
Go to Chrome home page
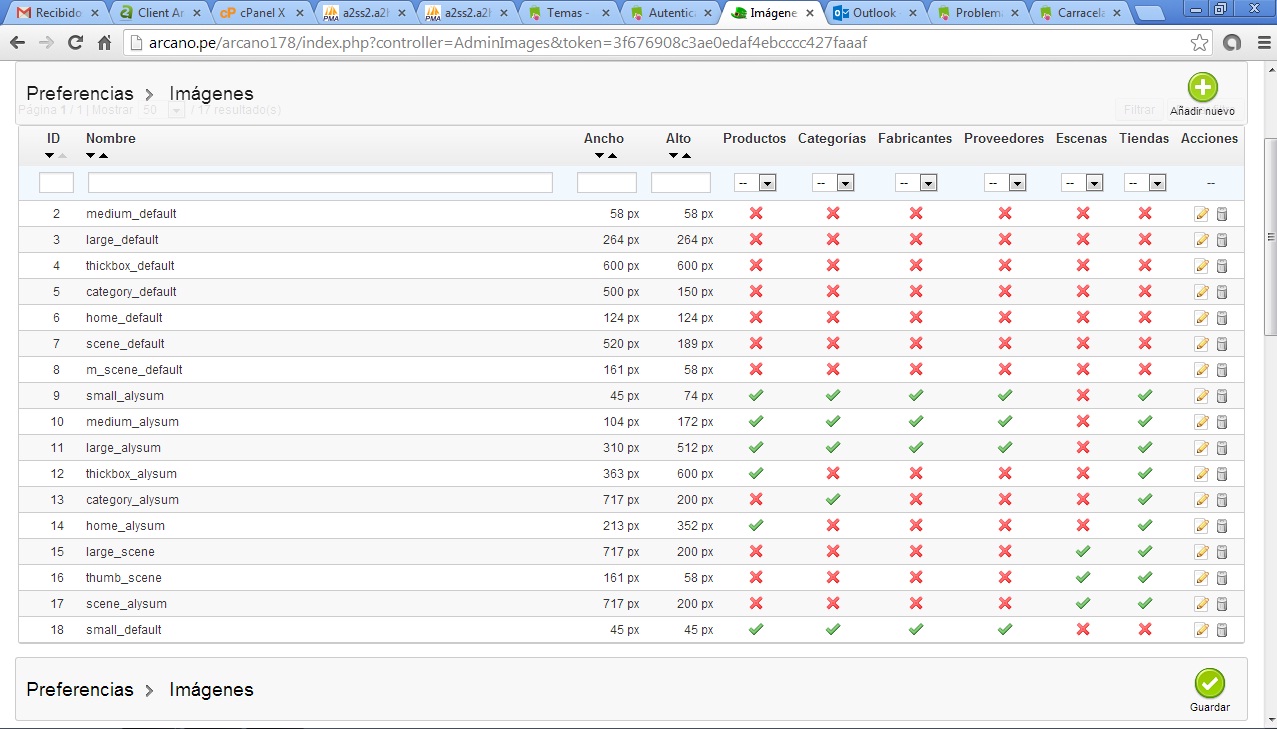coord(104,43)
